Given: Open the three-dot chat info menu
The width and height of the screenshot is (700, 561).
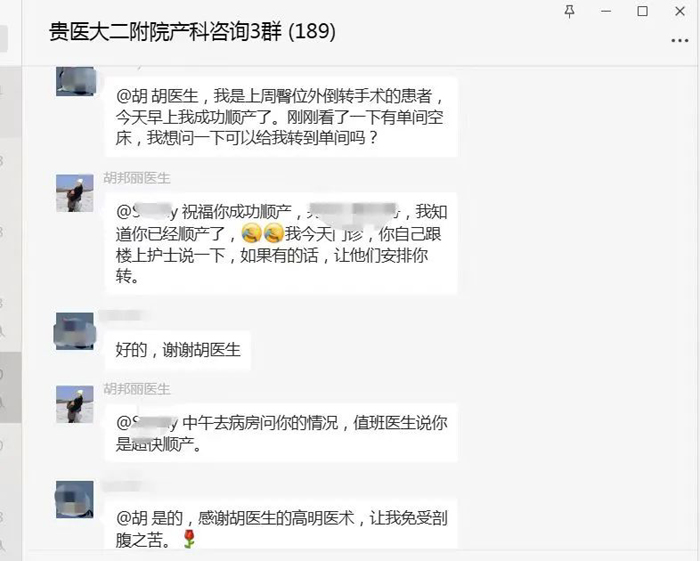Looking at the screenshot, I should click(679, 41).
